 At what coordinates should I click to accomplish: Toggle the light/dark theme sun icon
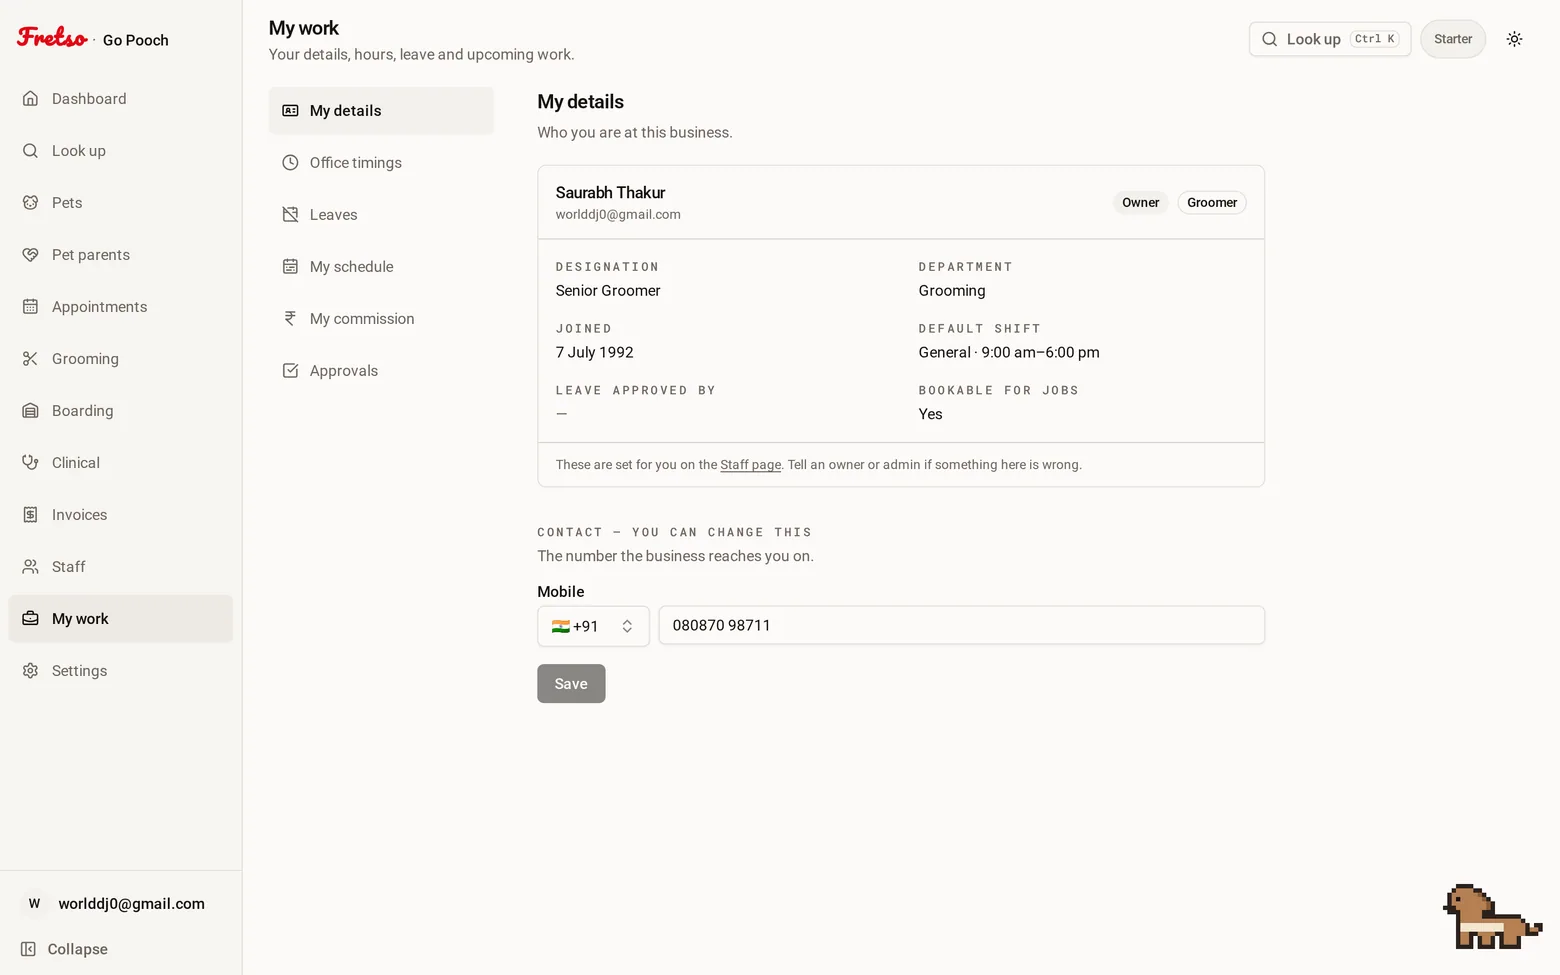click(x=1514, y=39)
